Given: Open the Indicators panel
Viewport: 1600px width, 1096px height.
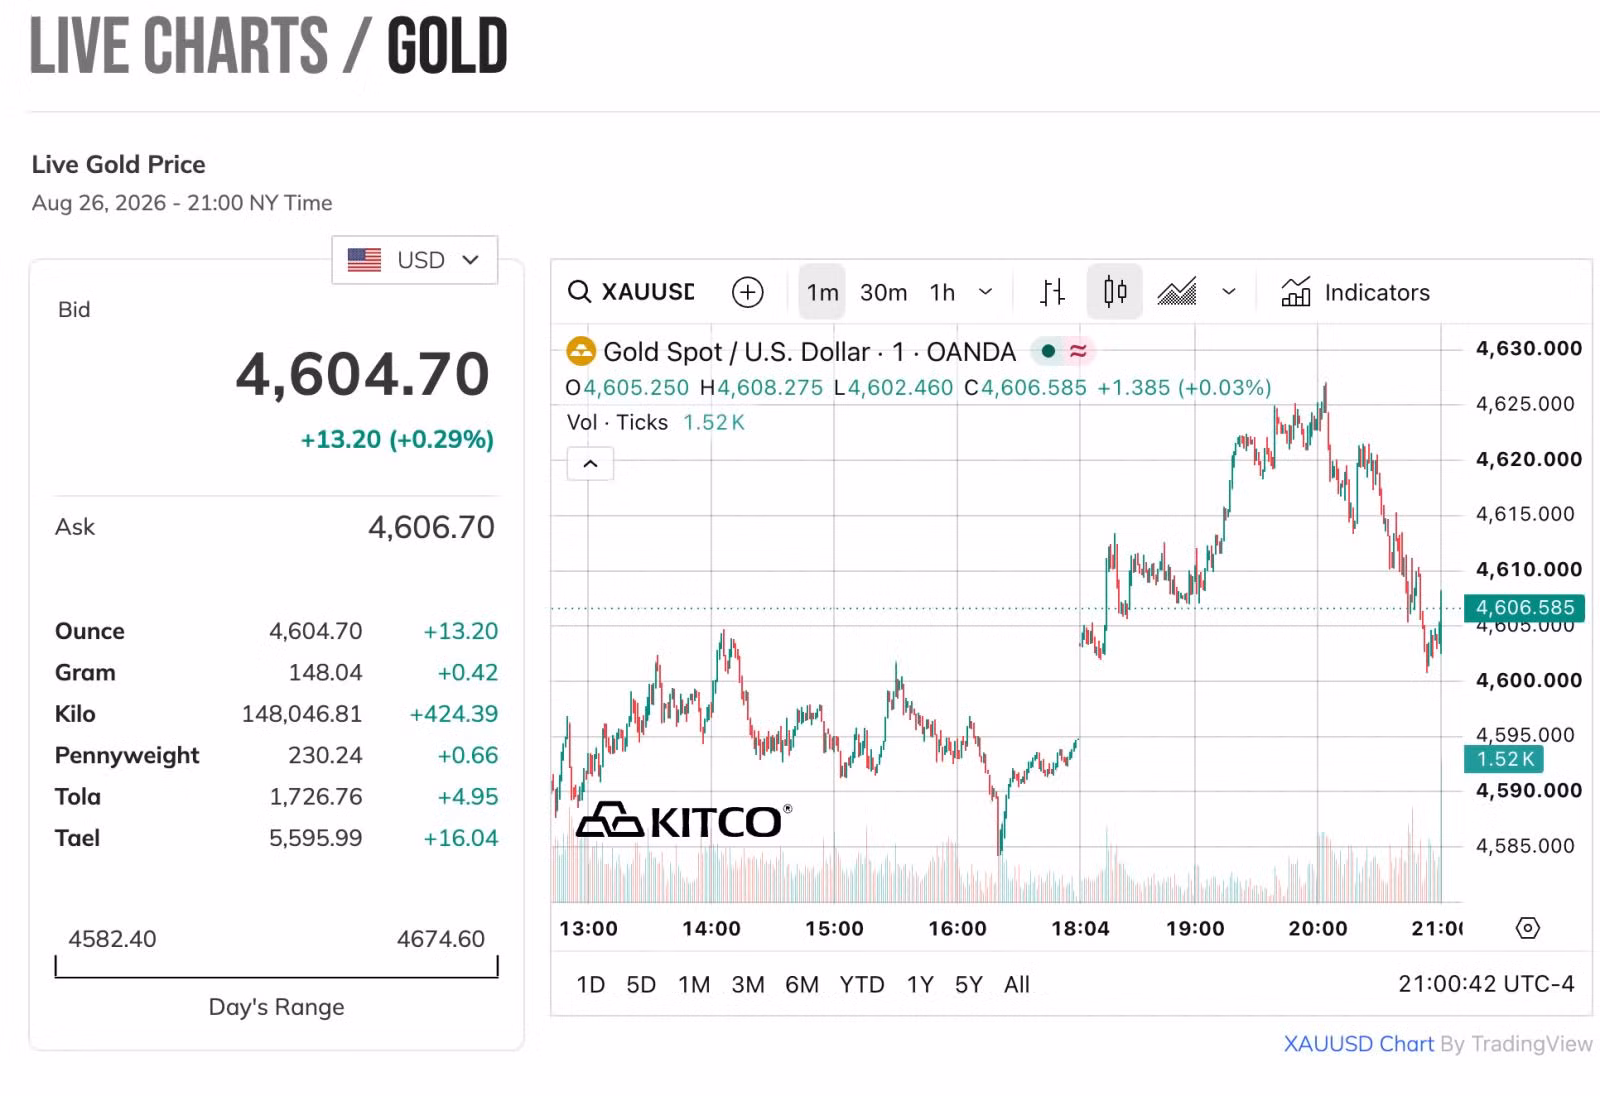Looking at the screenshot, I should pyautogui.click(x=1356, y=292).
